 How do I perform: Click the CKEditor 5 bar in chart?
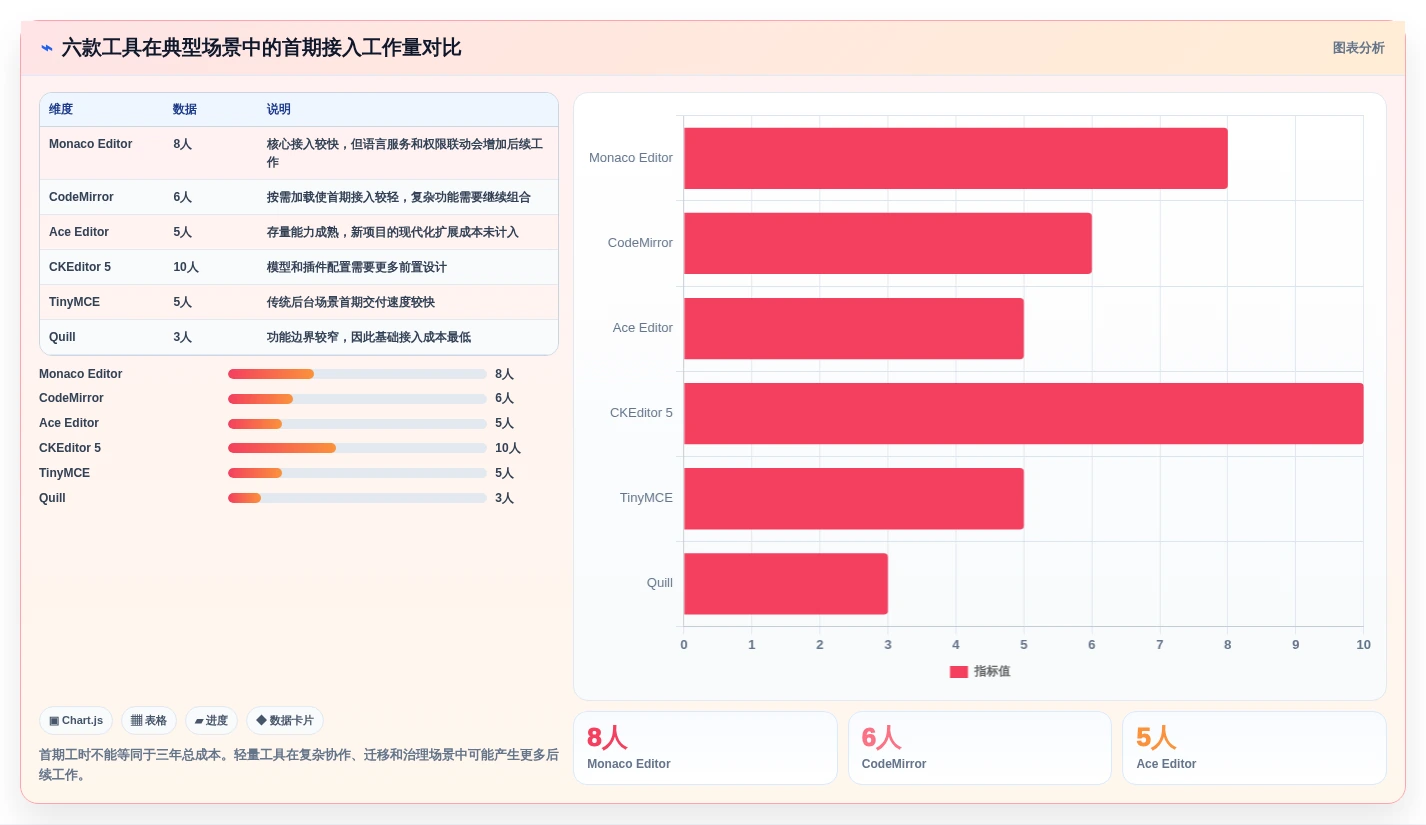tap(1023, 413)
